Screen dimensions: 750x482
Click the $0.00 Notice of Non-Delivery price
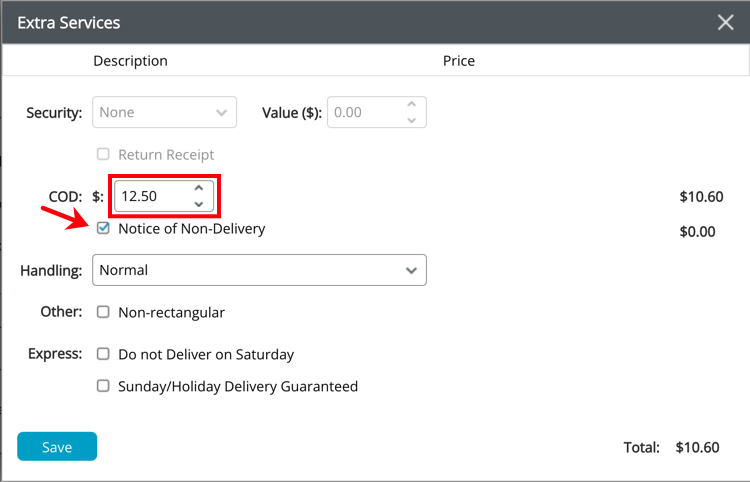click(x=697, y=232)
